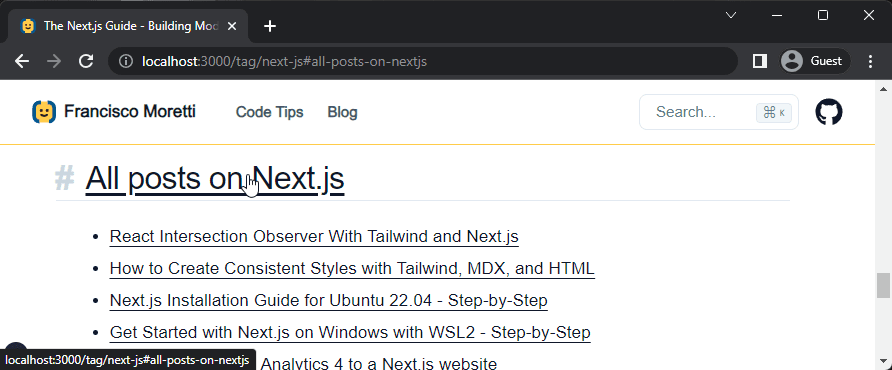Focus the Search... input field
Screen dimensions: 892x370
[x=719, y=112]
